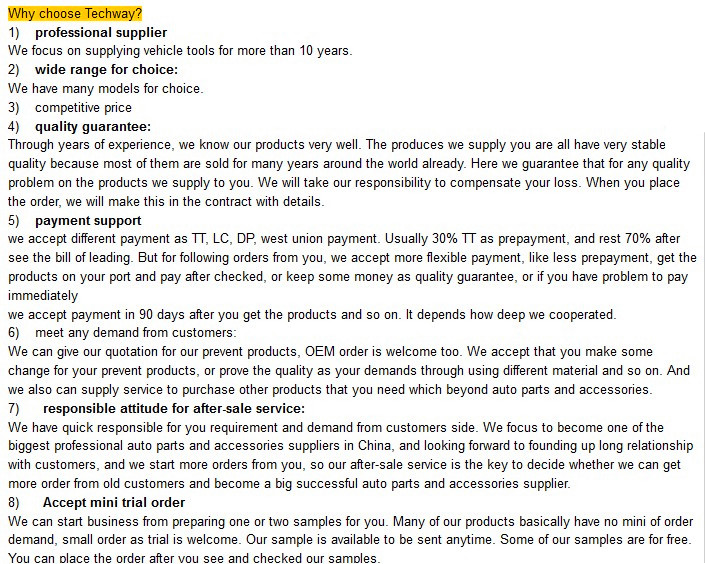
Task: Click 'meet any demand from customers:' item
Action: click(x=136, y=332)
